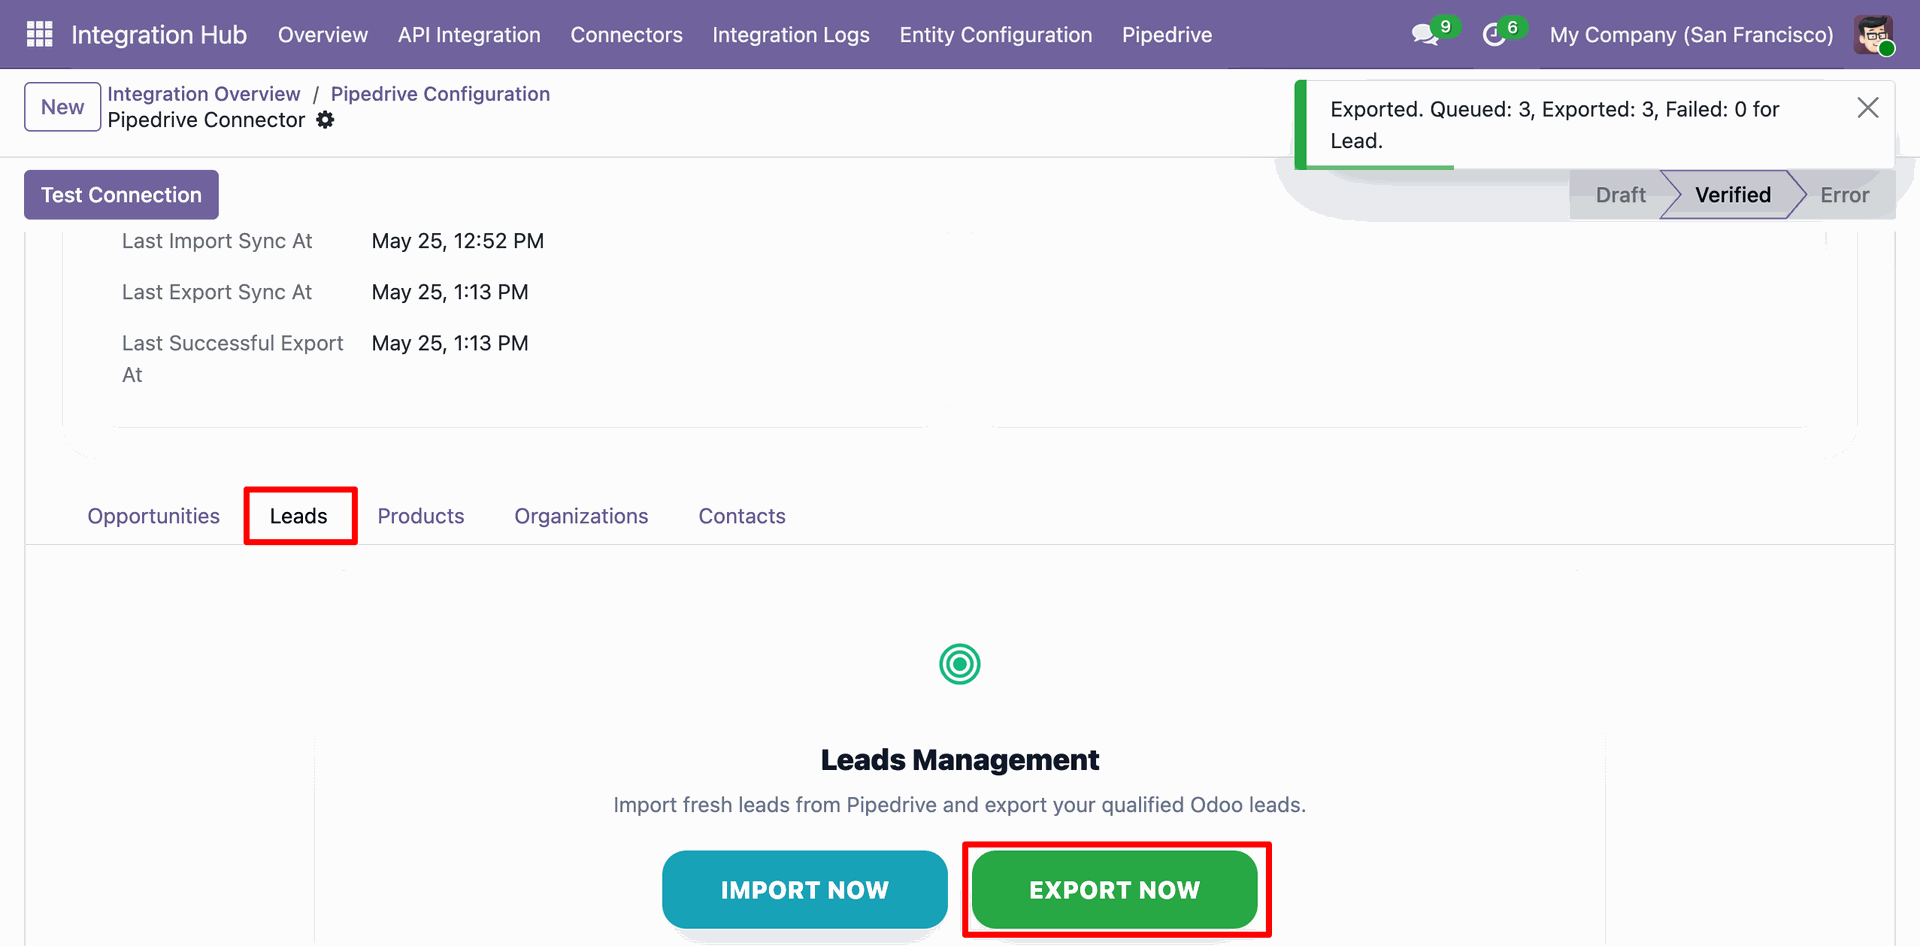This screenshot has height=946, width=1920.
Task: Open the Entity Configuration menu
Action: [x=996, y=35]
